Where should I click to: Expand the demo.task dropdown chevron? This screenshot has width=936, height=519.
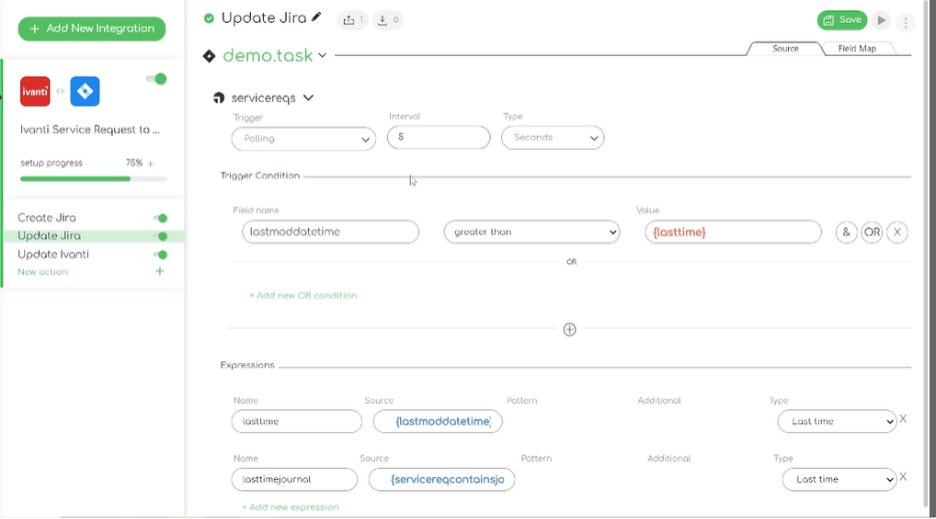click(322, 56)
